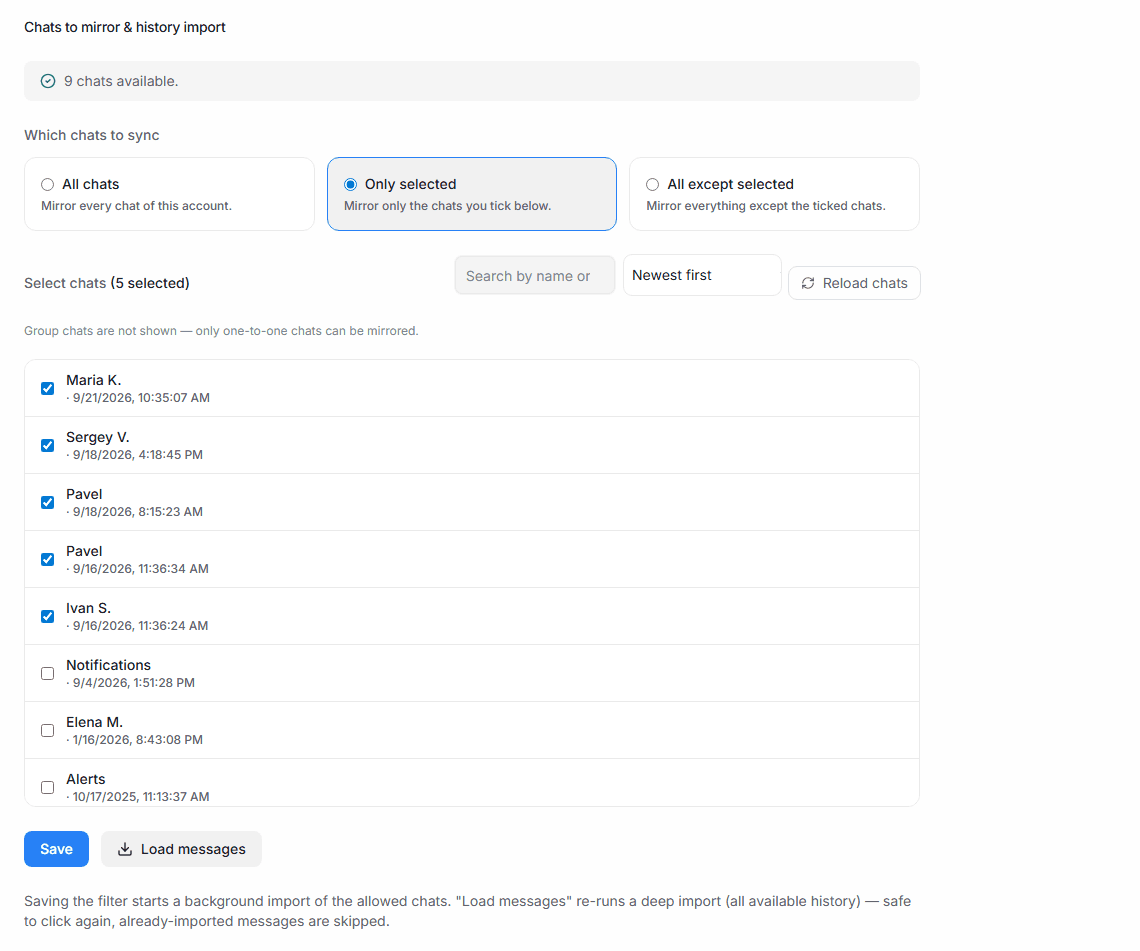This screenshot has height=951, width=1140.
Task: Uncheck the Sergey V. chat checkbox
Action: [x=48, y=446]
